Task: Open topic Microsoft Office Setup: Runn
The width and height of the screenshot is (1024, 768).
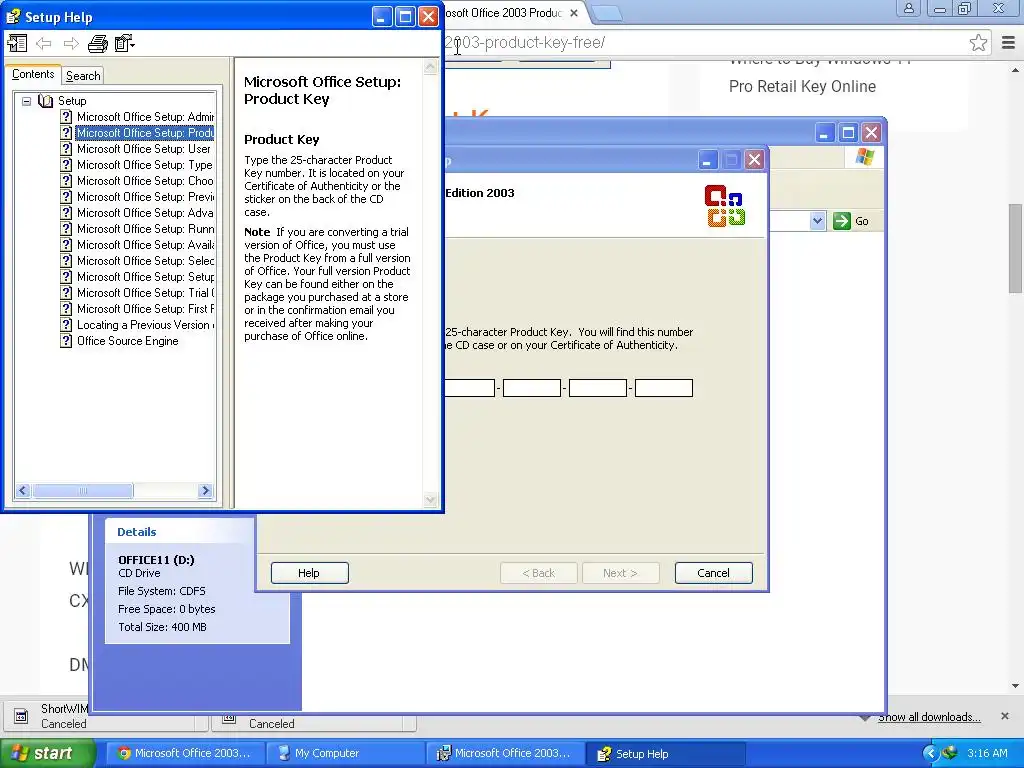Action: point(145,229)
